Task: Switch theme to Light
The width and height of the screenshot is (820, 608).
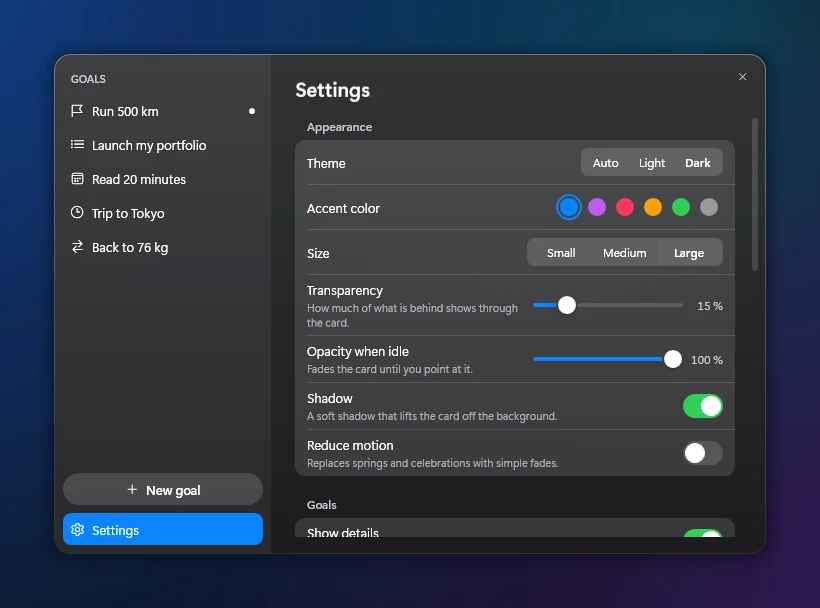Action: [x=652, y=163]
